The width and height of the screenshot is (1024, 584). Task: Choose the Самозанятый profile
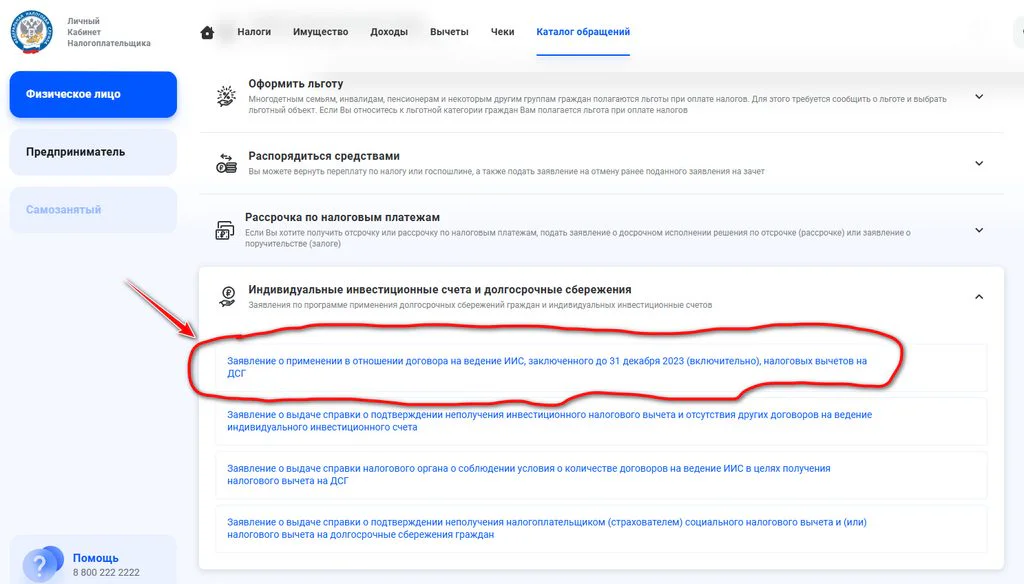point(93,210)
